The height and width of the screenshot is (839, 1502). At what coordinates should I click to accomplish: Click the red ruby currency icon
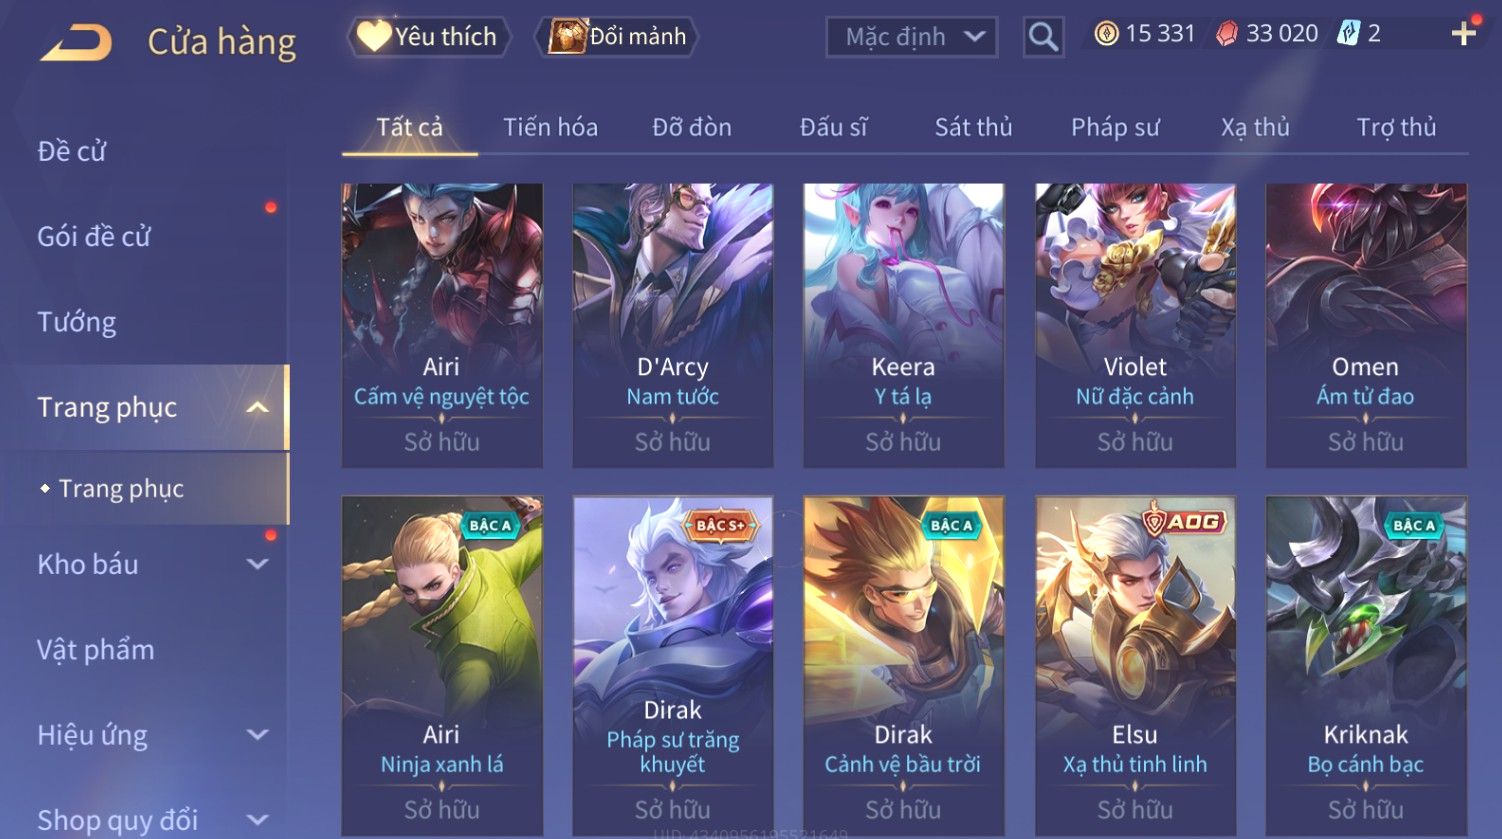point(1227,35)
